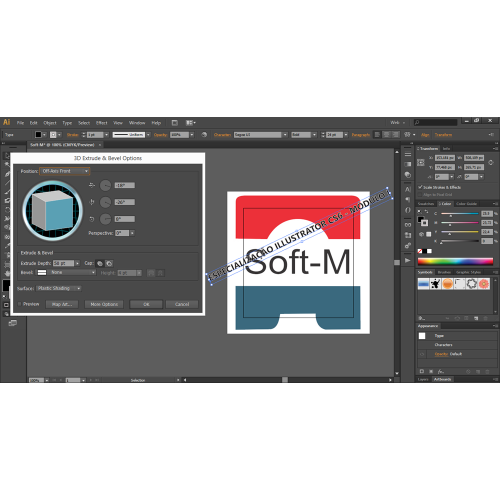Select the orange sphere symbol thumbnail
500x500 pixels.
448,284
